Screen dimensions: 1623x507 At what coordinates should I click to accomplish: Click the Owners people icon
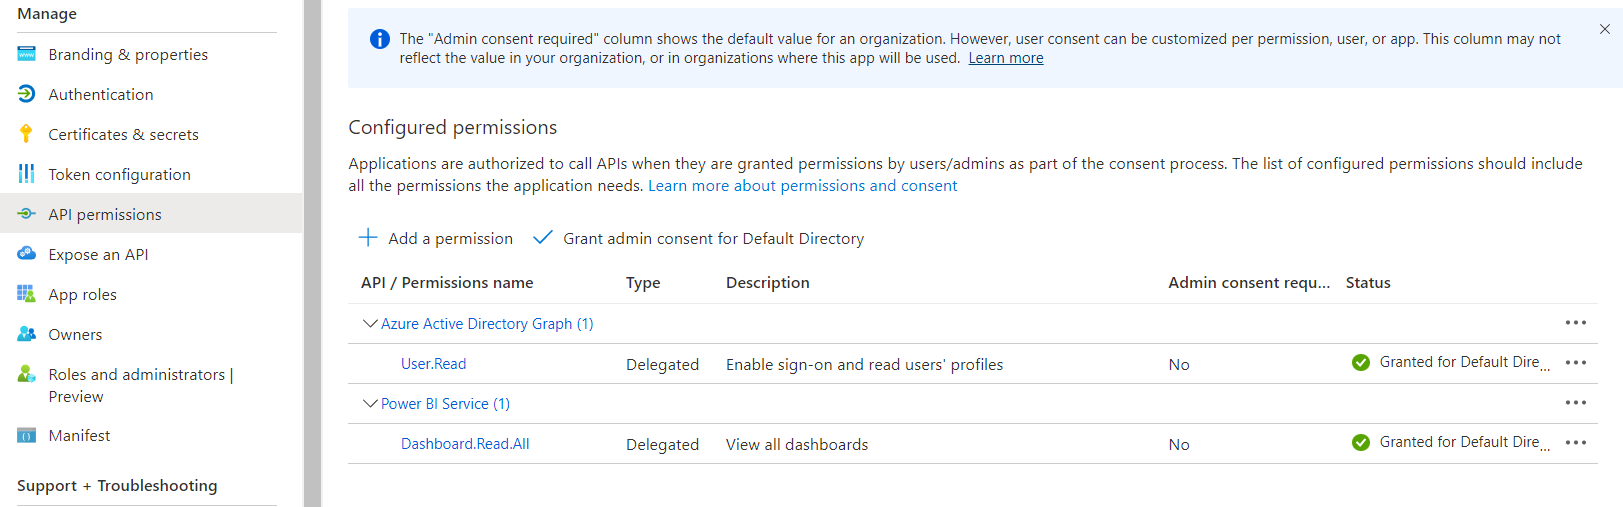[27, 334]
